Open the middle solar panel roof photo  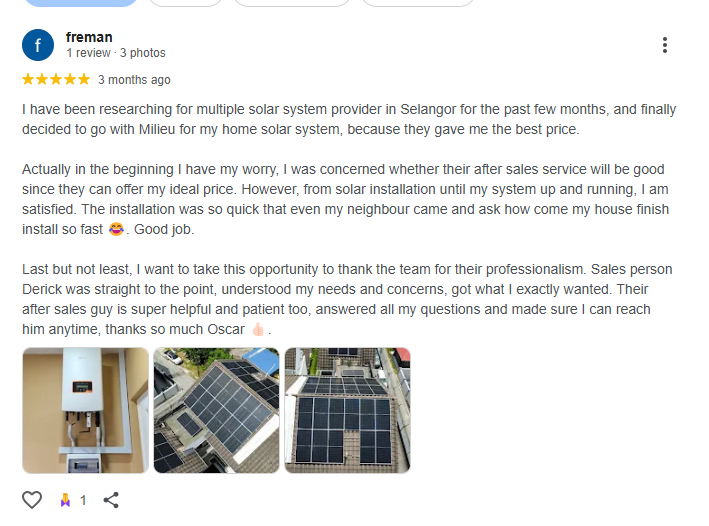point(216,410)
